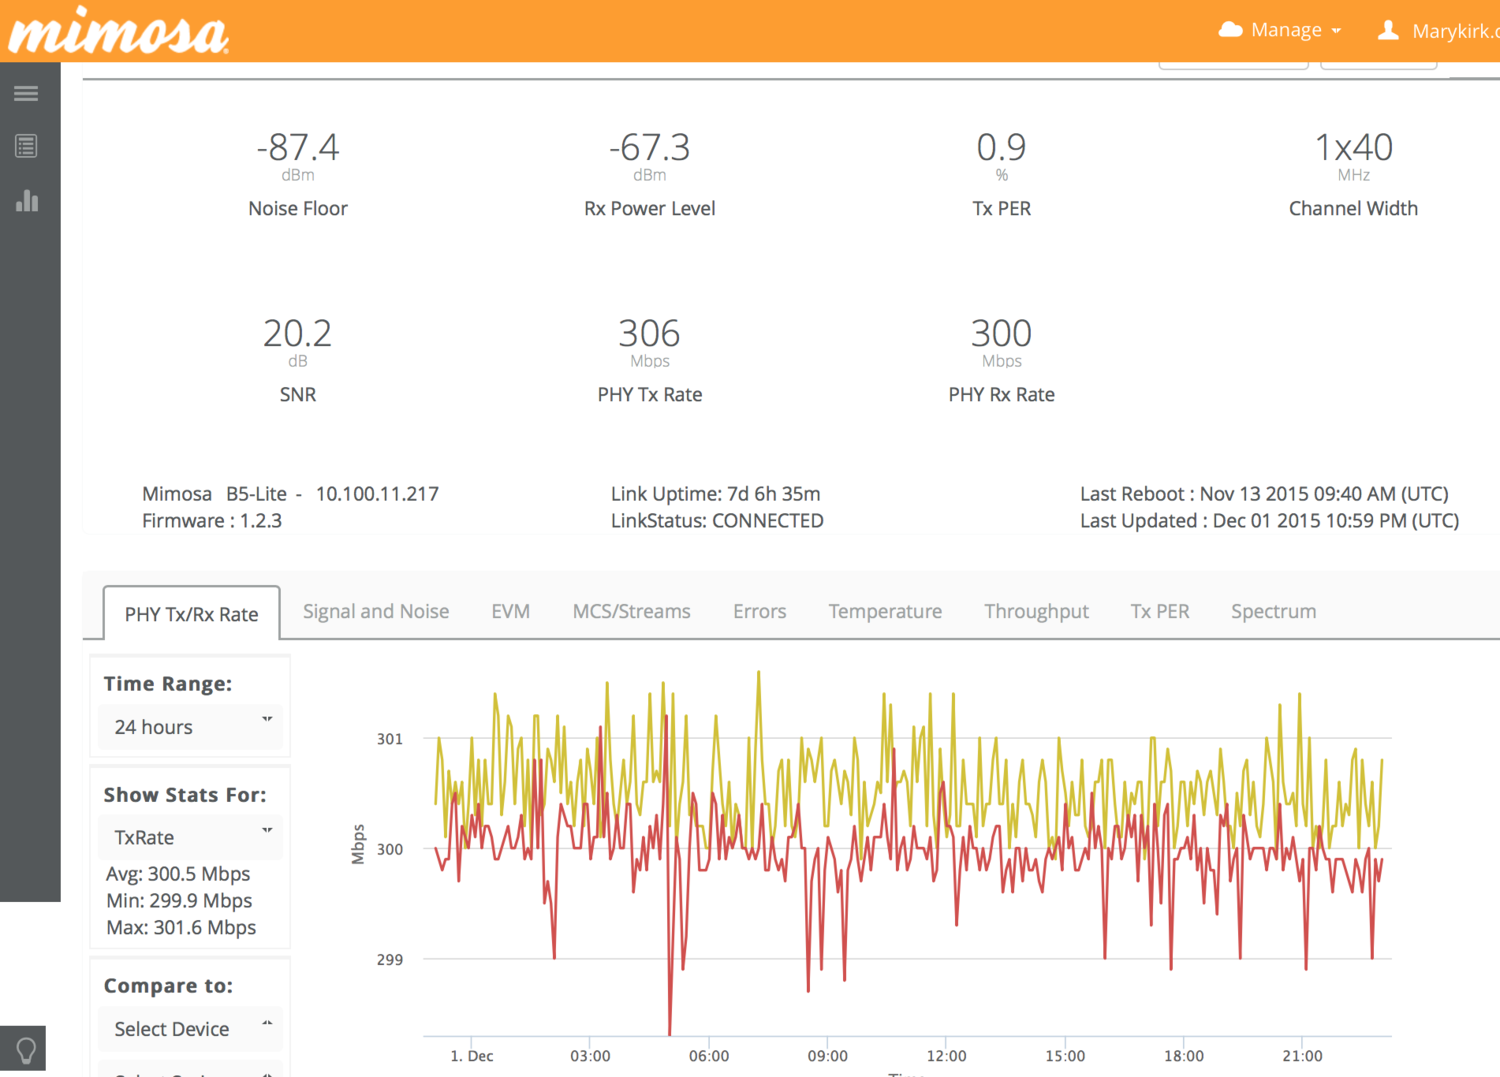Expand the Time Range 24 hours dropdown
The height and width of the screenshot is (1077, 1500).
[x=190, y=727]
